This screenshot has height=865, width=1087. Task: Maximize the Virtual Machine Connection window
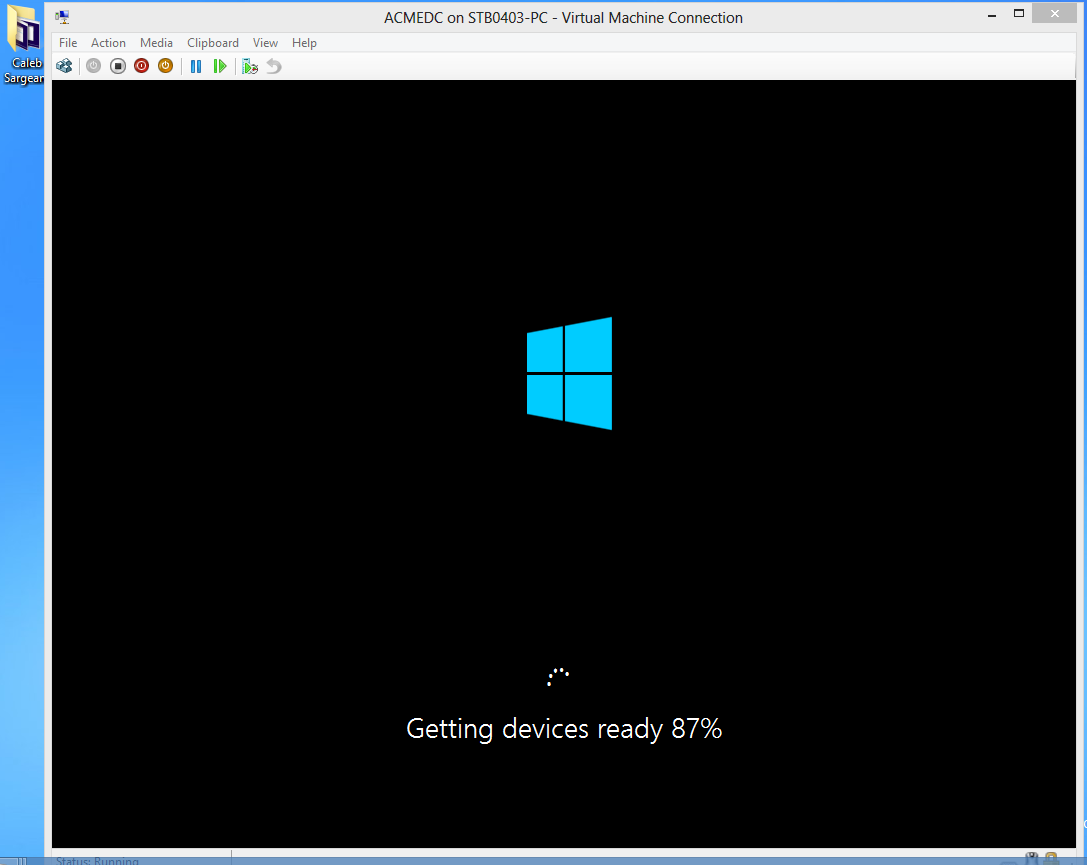click(x=1019, y=14)
